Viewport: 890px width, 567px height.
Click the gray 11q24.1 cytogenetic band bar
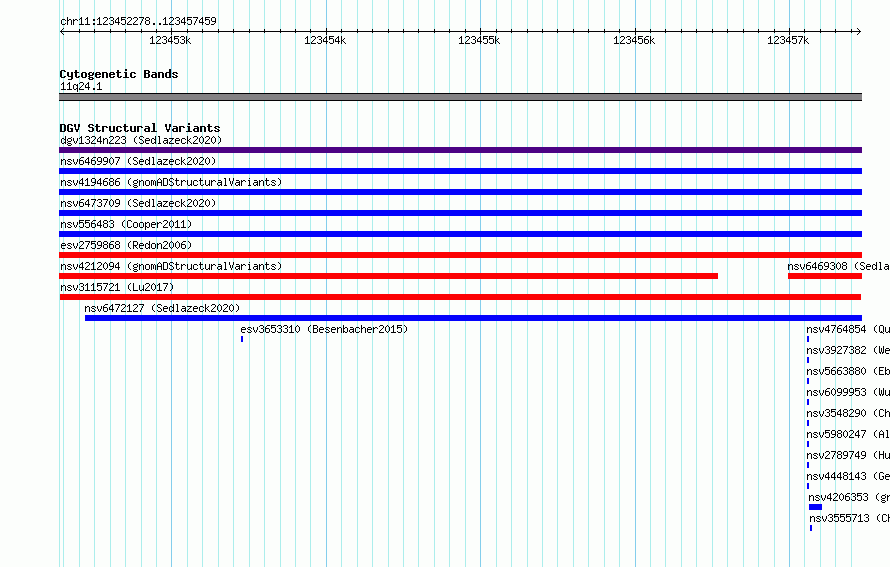point(460,97)
